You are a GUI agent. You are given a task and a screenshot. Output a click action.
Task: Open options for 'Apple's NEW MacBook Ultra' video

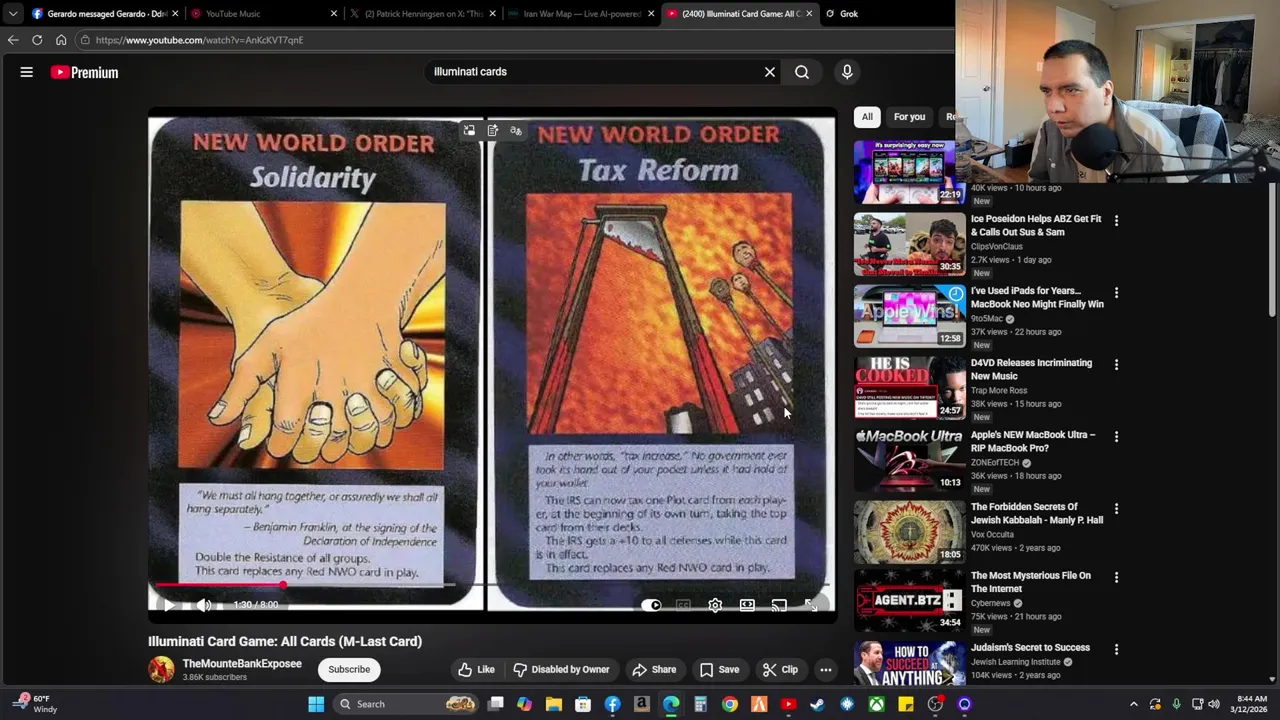(x=1116, y=436)
